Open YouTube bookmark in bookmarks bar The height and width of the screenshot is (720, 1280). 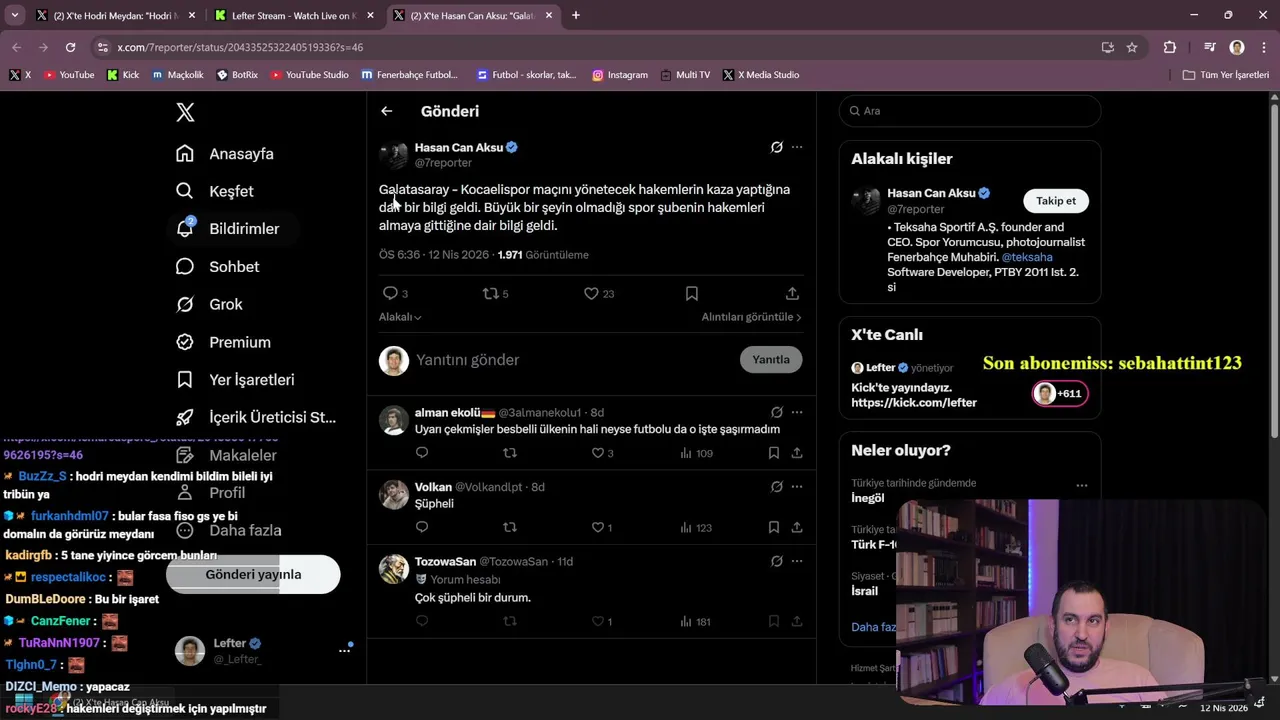[x=69, y=75]
